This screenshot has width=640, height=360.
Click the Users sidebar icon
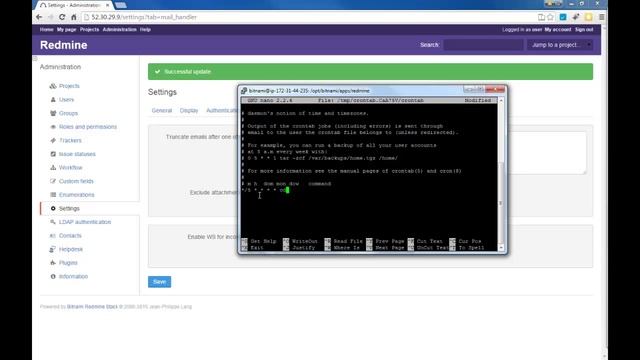click(53, 100)
